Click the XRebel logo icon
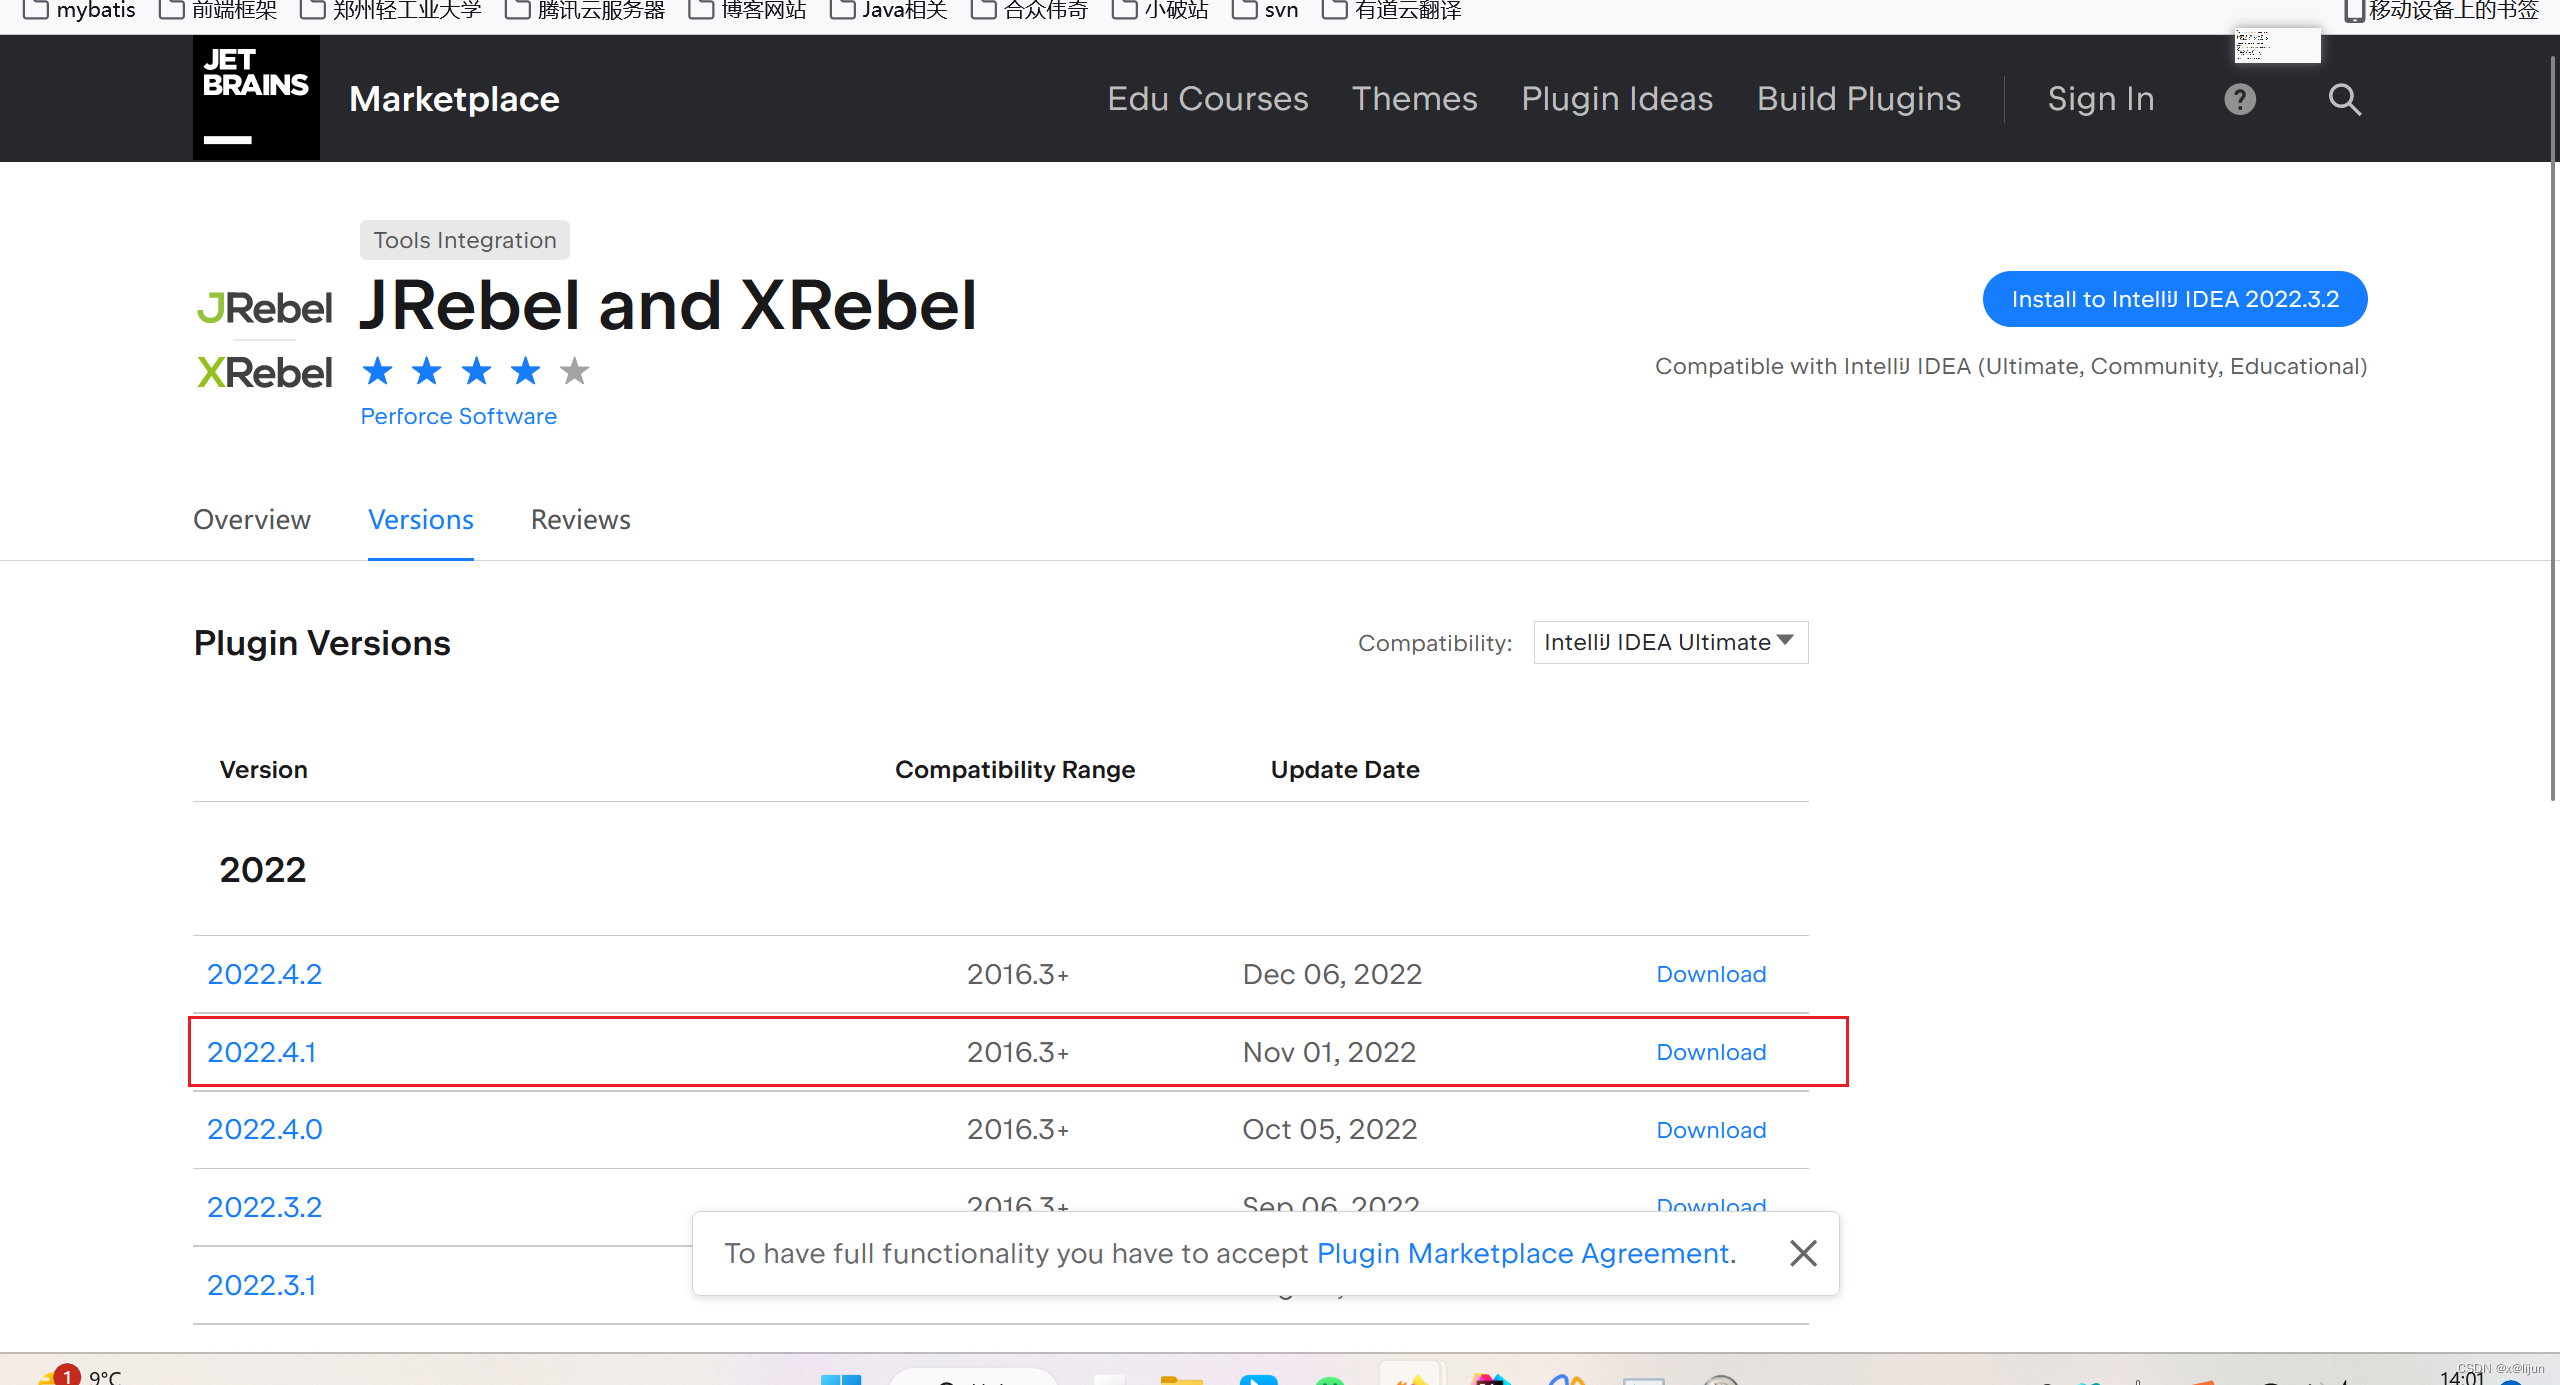 coord(264,371)
